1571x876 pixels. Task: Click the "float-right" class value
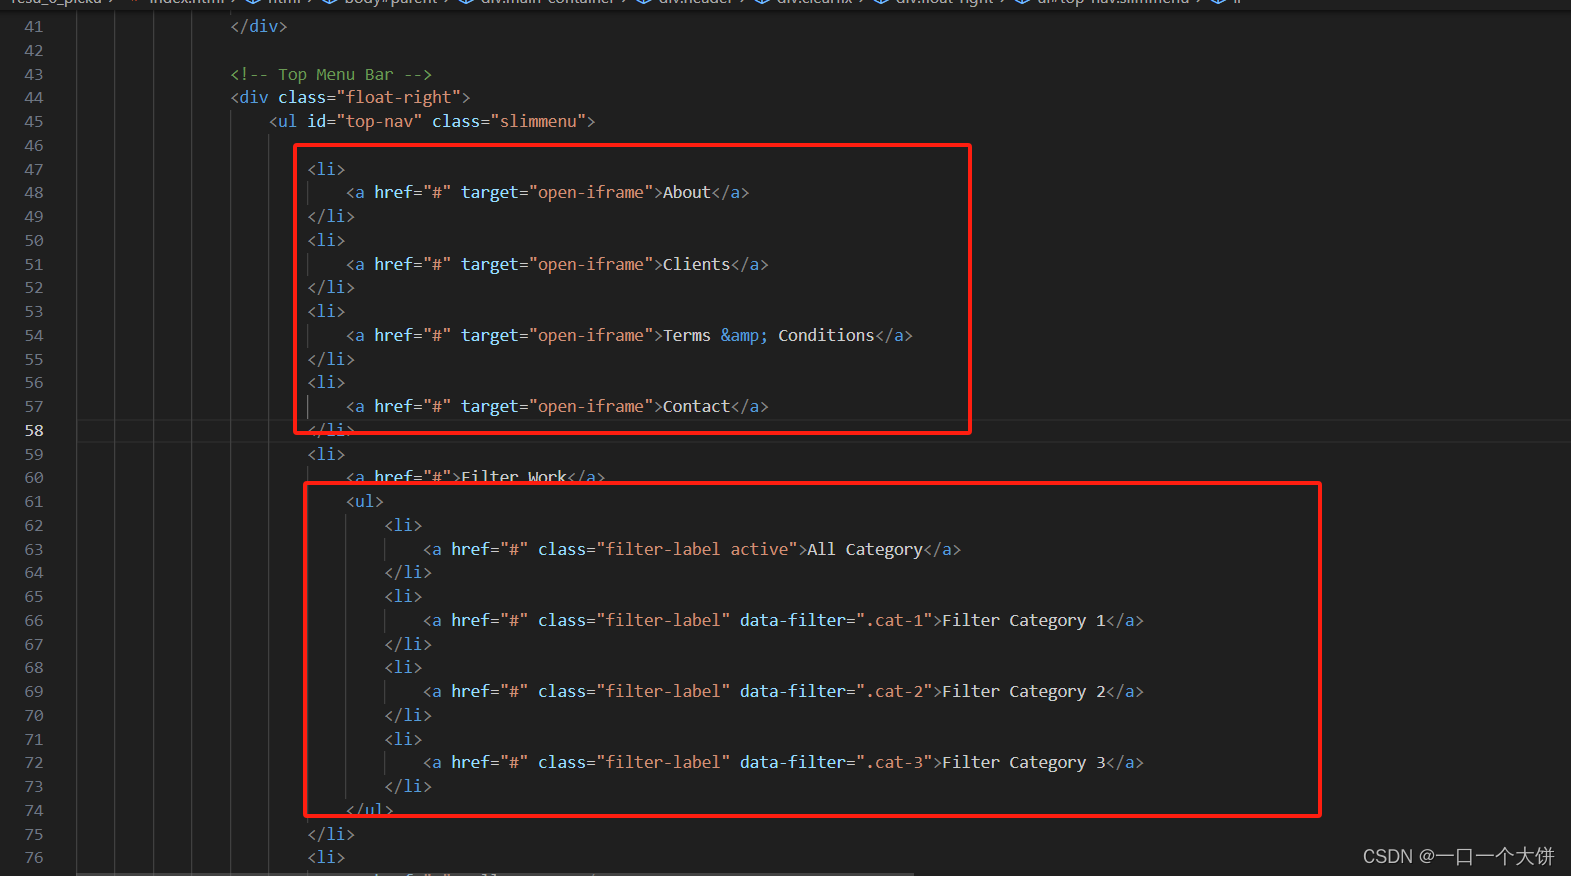coord(399,97)
